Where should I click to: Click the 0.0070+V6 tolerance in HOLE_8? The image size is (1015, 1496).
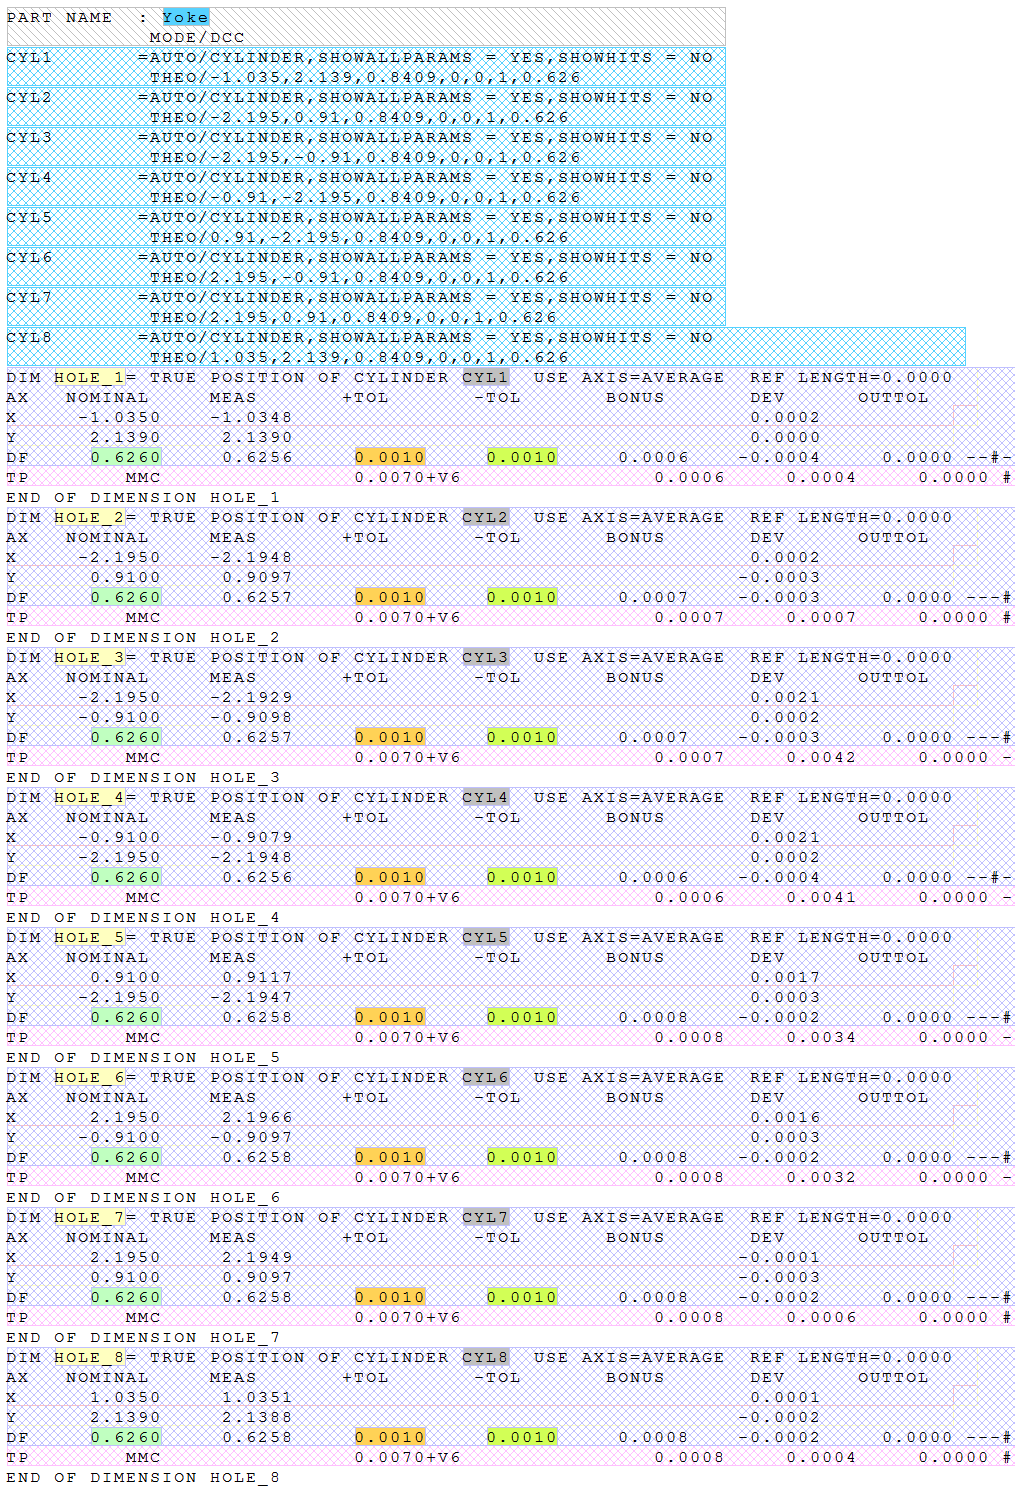click(x=407, y=1457)
